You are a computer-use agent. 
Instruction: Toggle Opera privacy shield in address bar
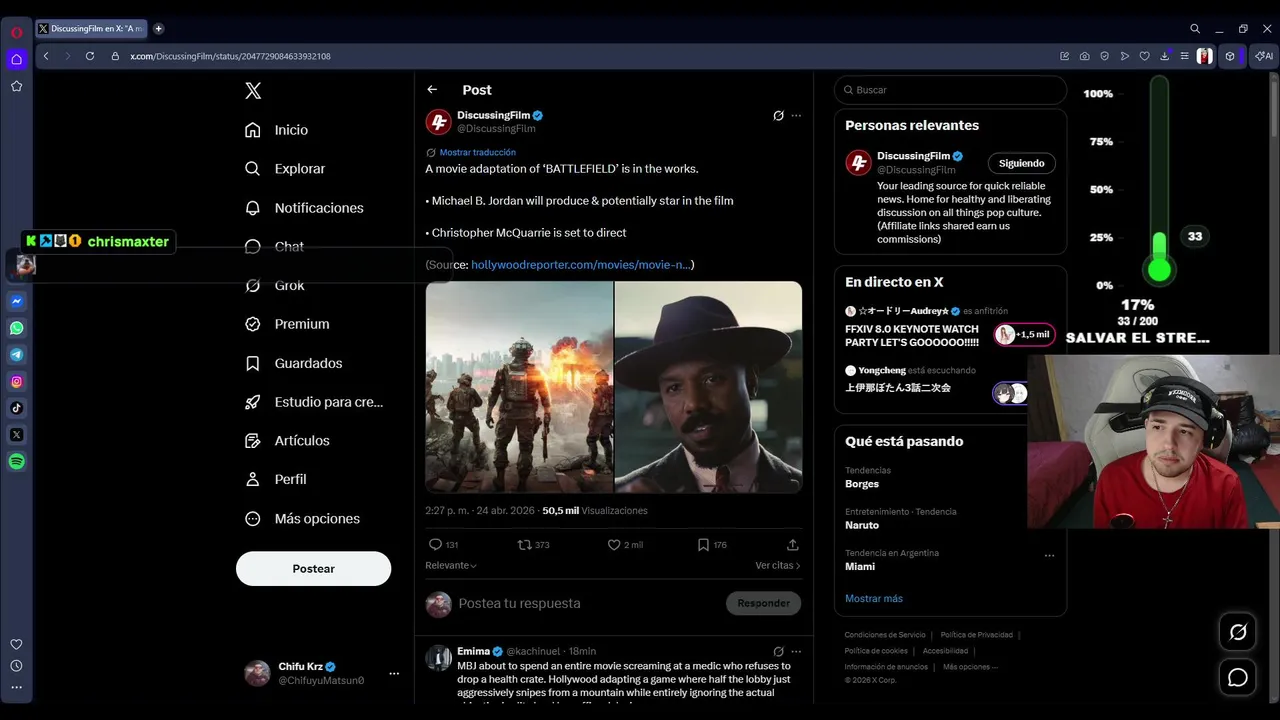1105,56
